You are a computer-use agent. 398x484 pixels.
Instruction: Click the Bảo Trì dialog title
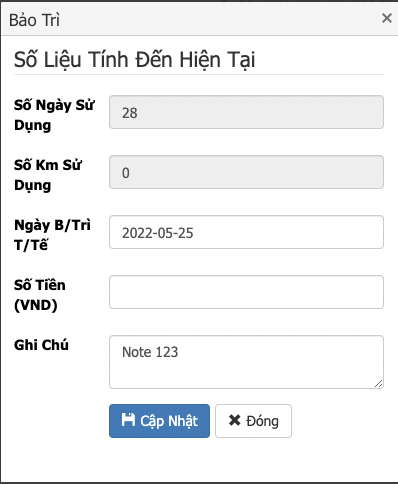34,20
